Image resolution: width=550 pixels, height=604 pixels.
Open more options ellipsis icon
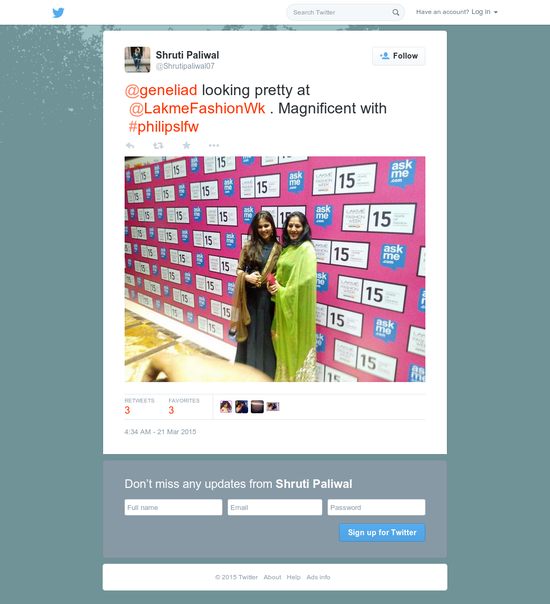[214, 145]
